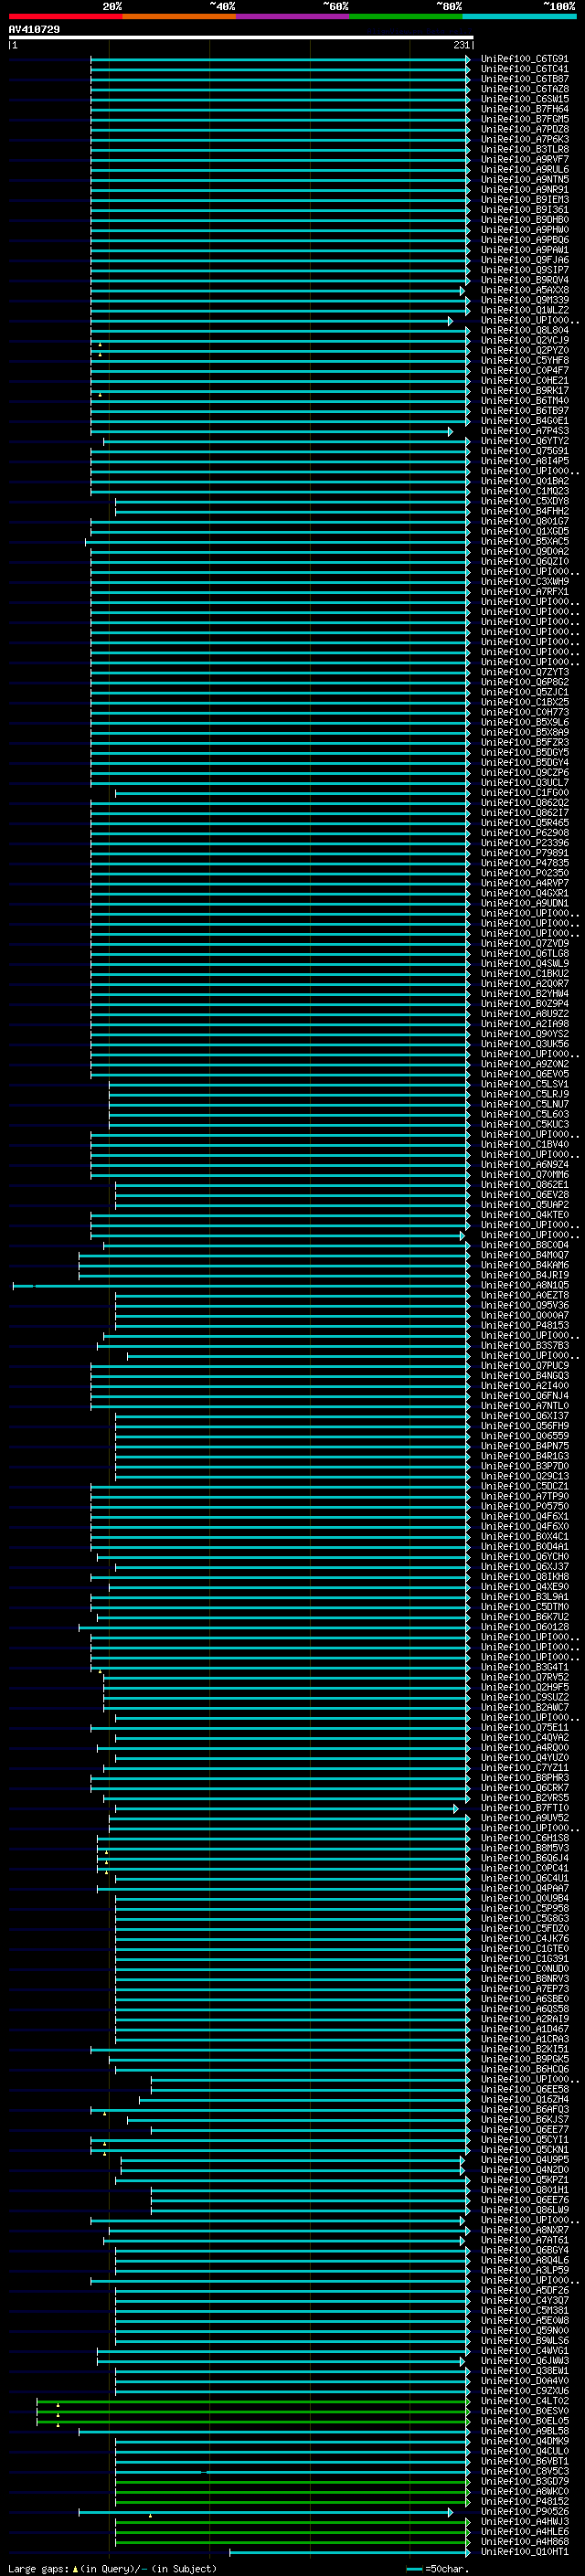Select the UniRef100_Q6YTY2 label
This screenshot has height=2576, width=585.
click(525, 441)
